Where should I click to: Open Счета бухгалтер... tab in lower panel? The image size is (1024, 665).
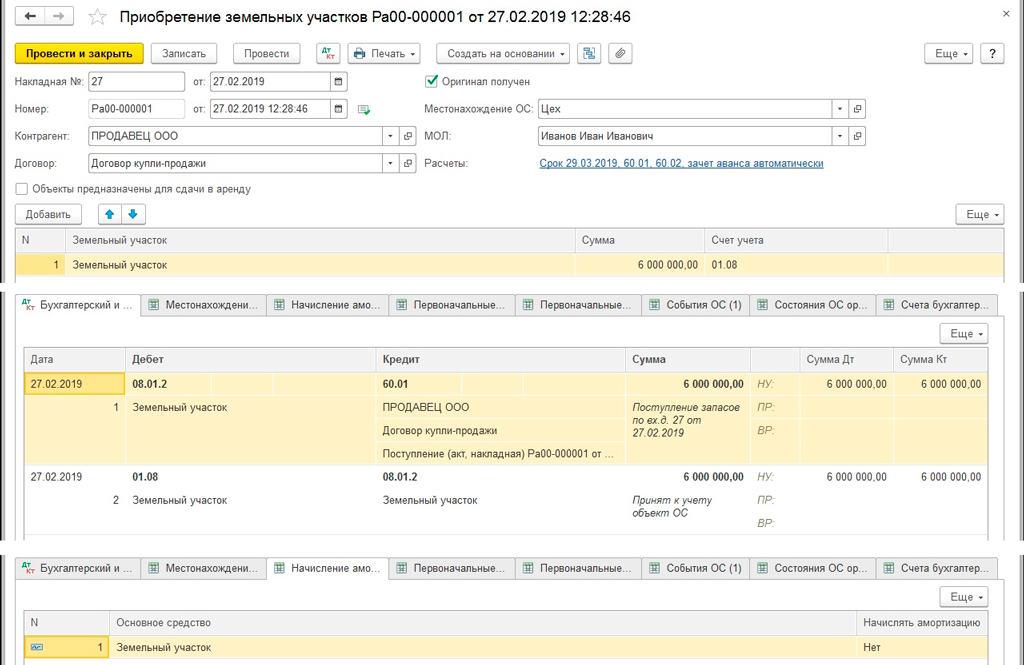coord(937,568)
